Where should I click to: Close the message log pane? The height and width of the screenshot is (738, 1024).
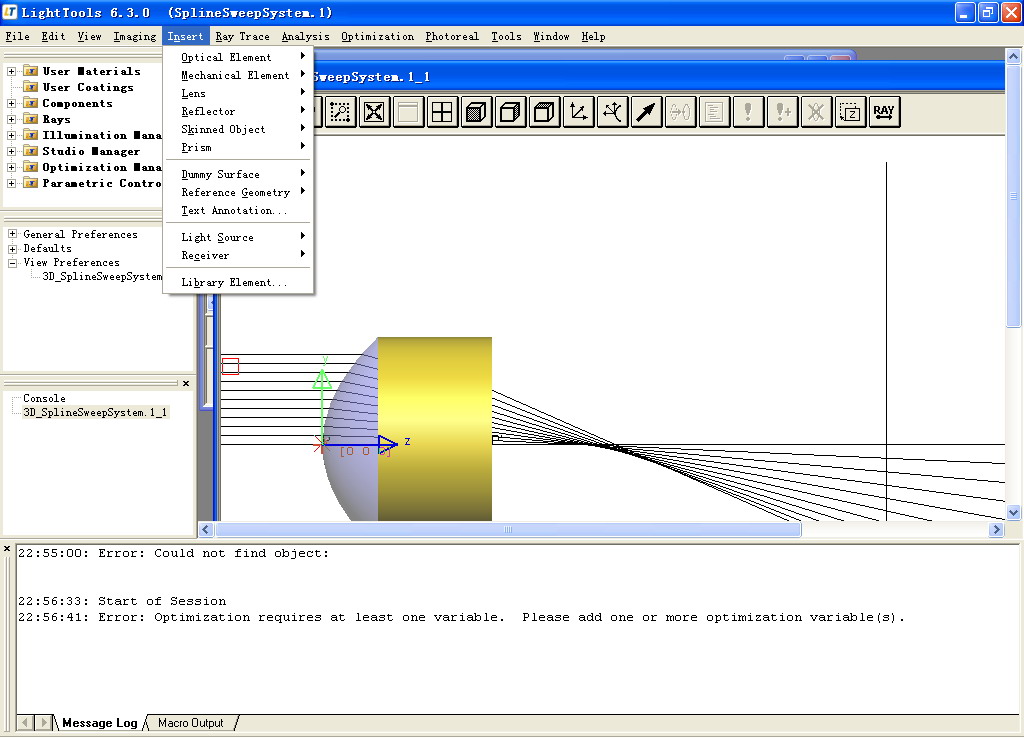click(7, 549)
